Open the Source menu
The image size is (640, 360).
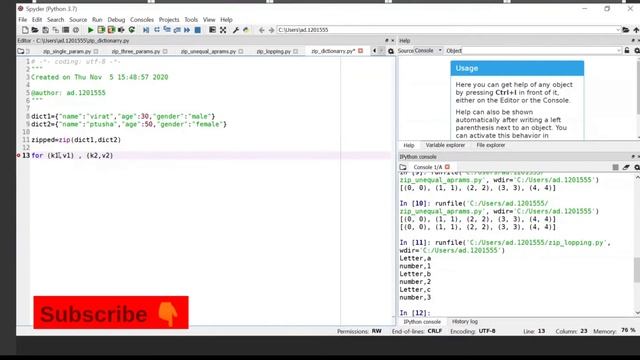click(78, 20)
